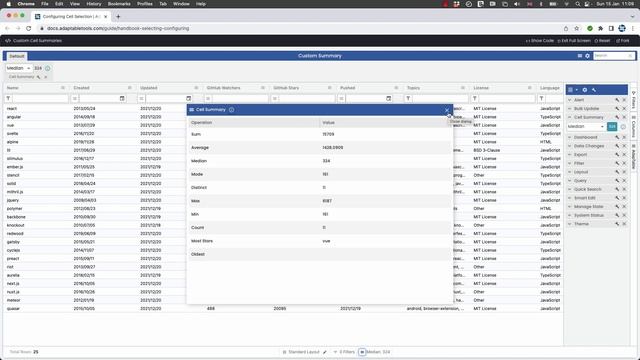
Task: Select the react row name cell
Action: (37, 109)
